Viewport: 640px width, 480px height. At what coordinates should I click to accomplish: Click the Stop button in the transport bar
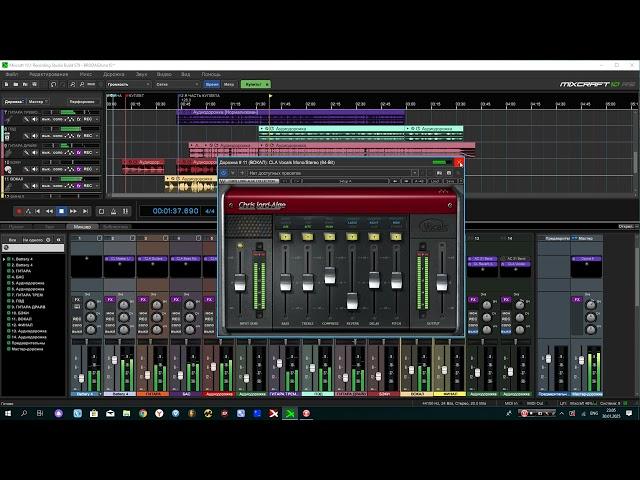point(61,211)
